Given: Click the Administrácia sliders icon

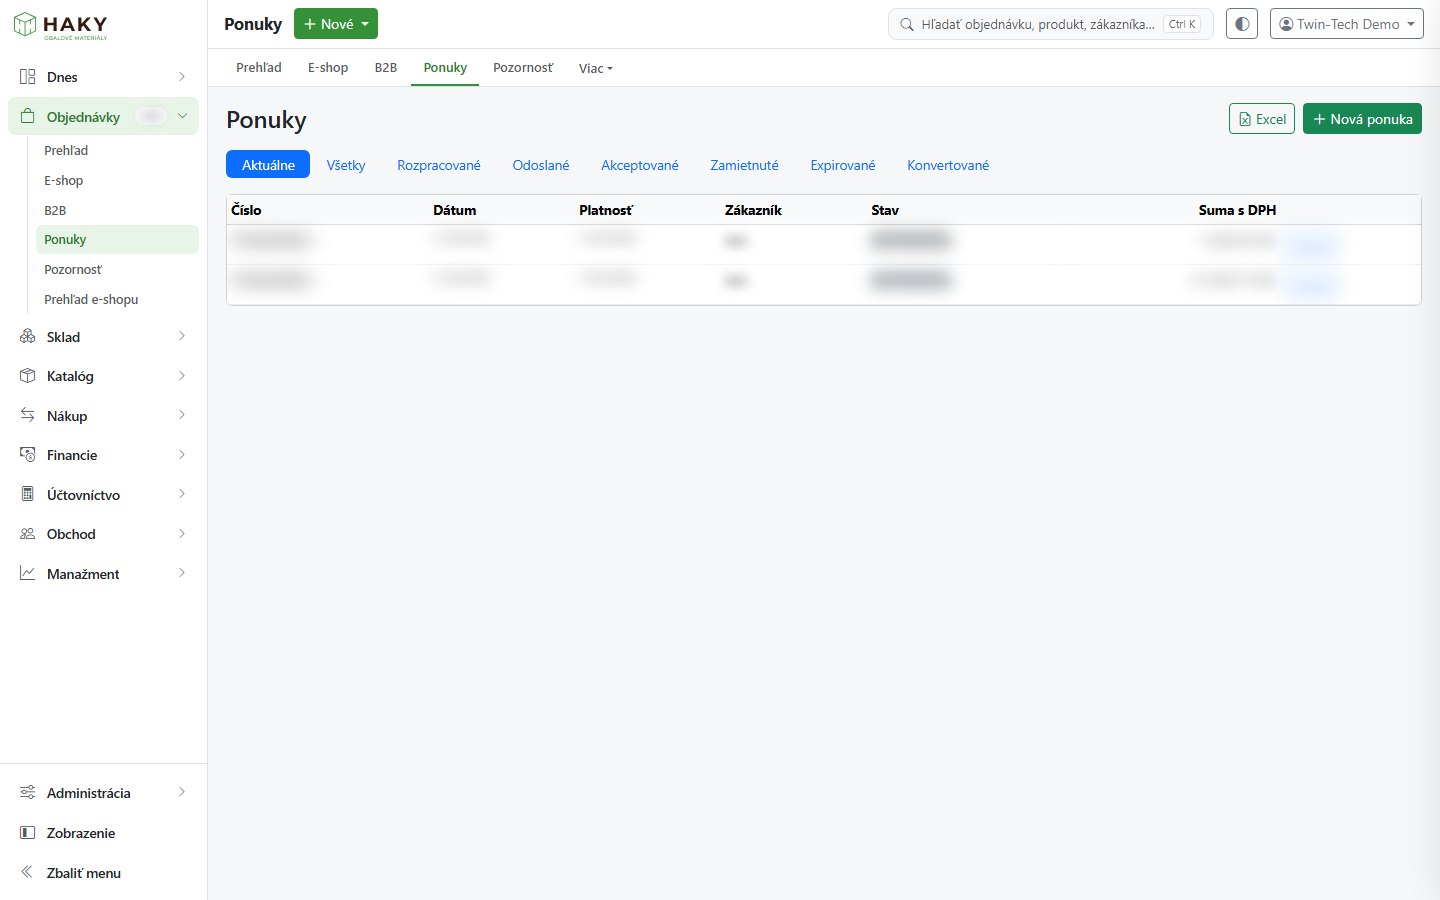Looking at the screenshot, I should [x=28, y=792].
